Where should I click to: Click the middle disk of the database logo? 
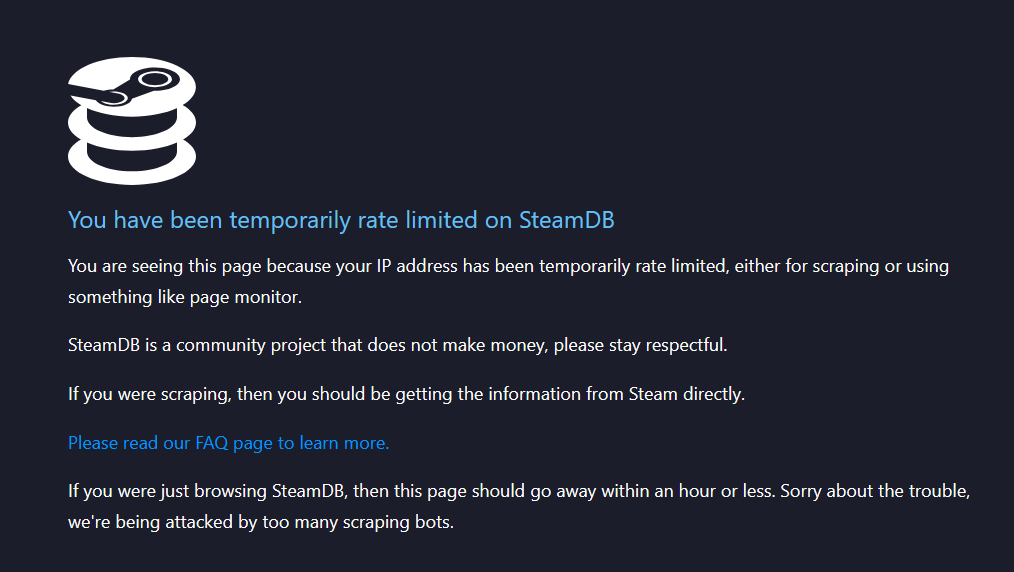tap(131, 125)
